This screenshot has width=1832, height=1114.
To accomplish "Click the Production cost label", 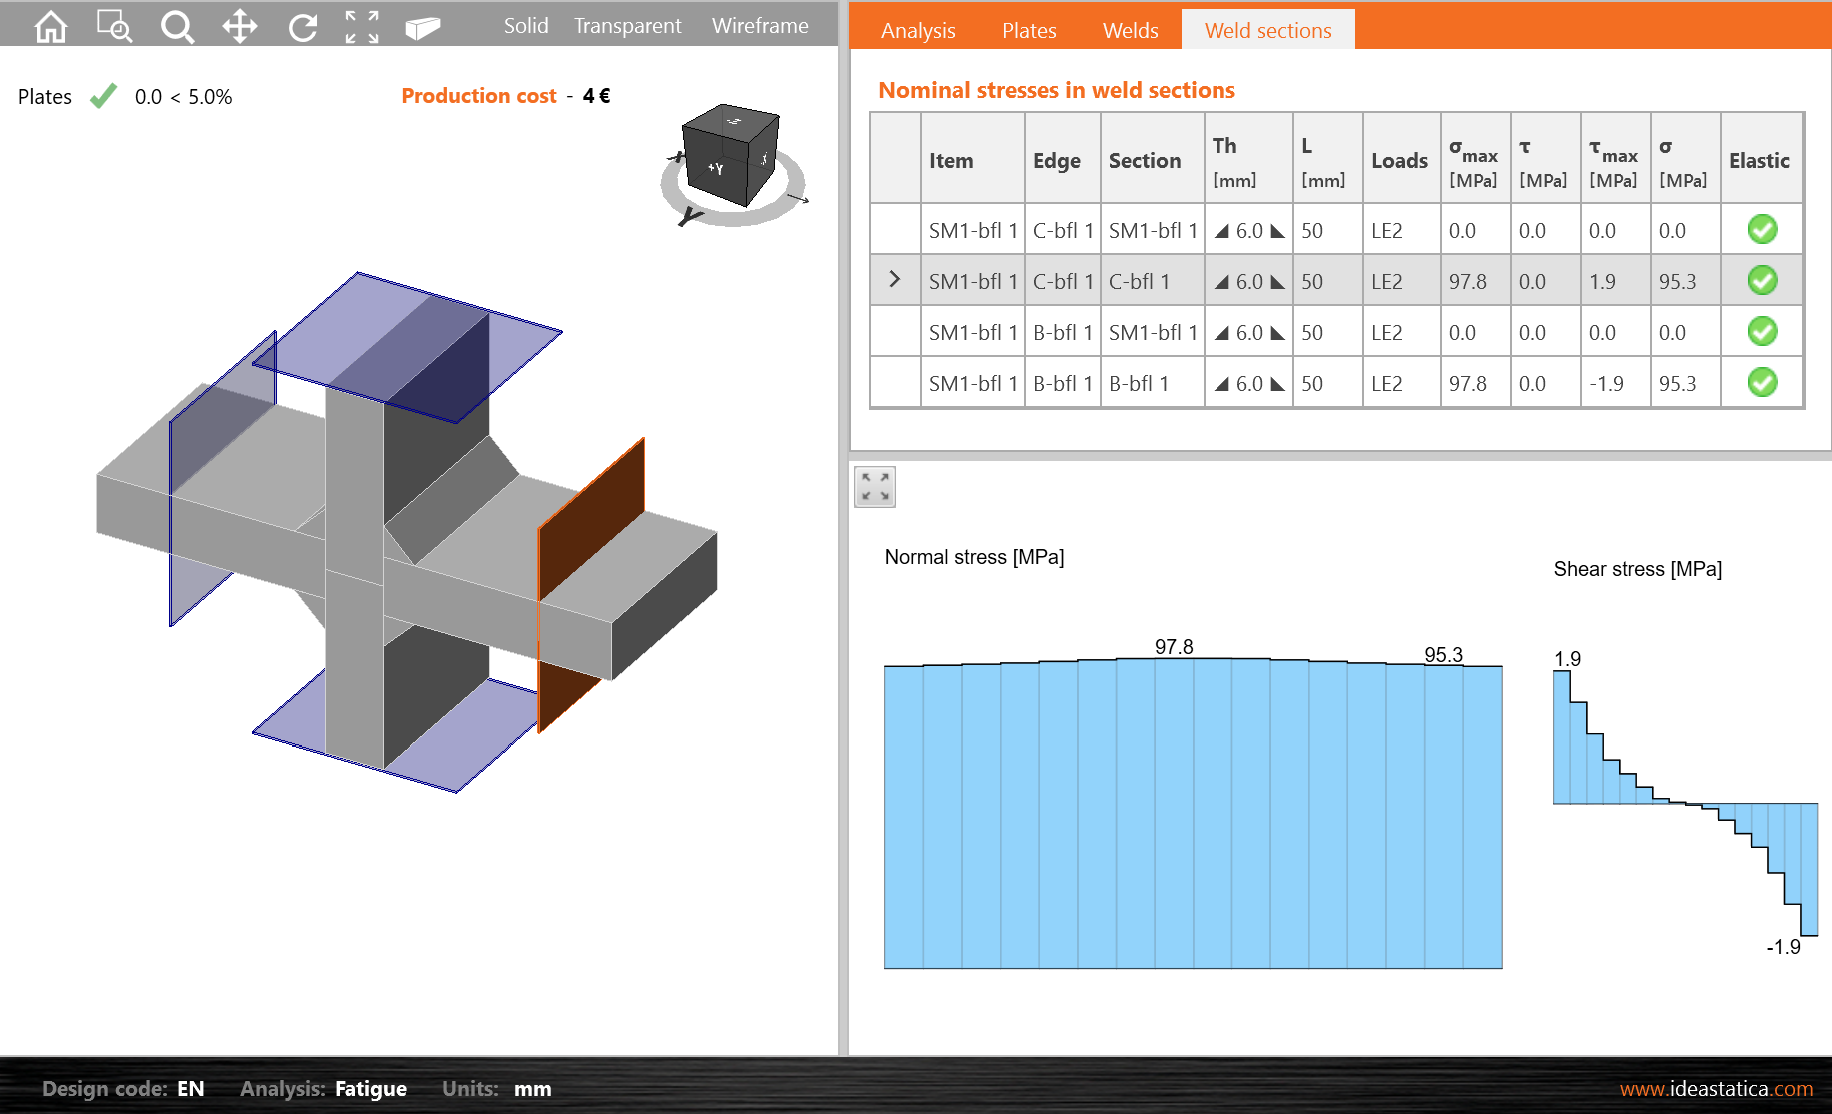I will [478, 96].
